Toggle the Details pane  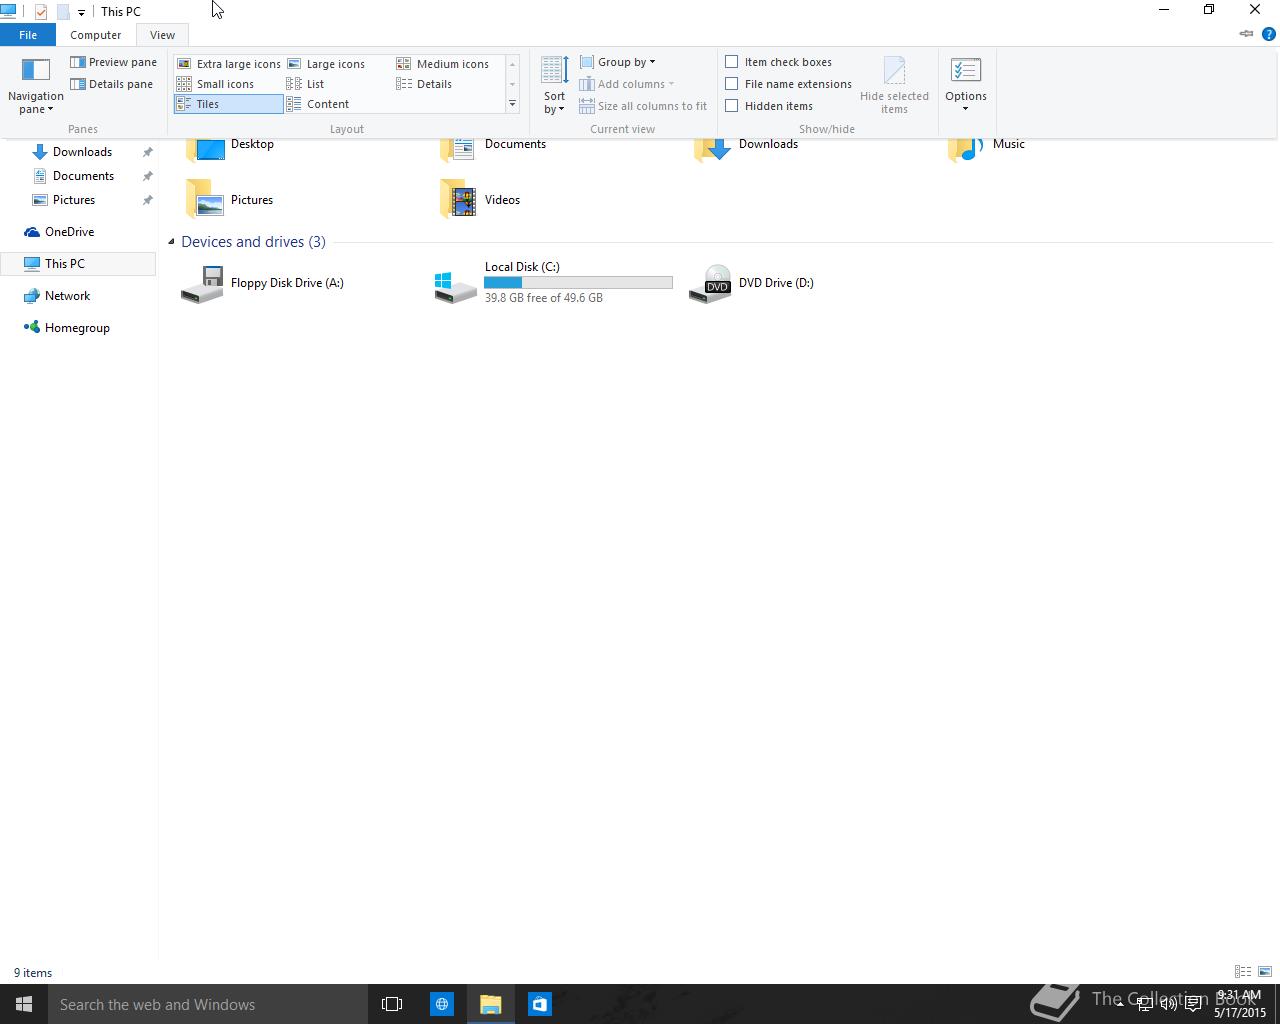111,84
